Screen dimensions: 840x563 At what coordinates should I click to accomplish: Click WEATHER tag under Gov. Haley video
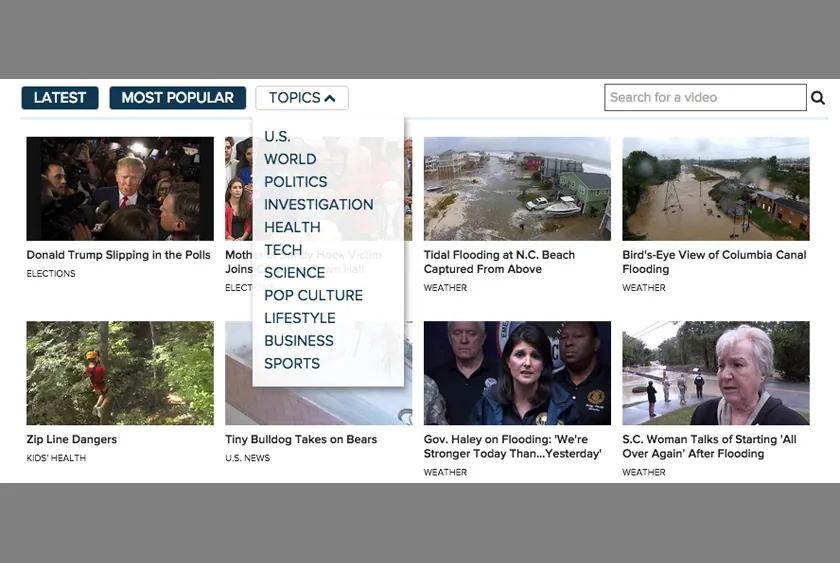pyautogui.click(x=445, y=472)
